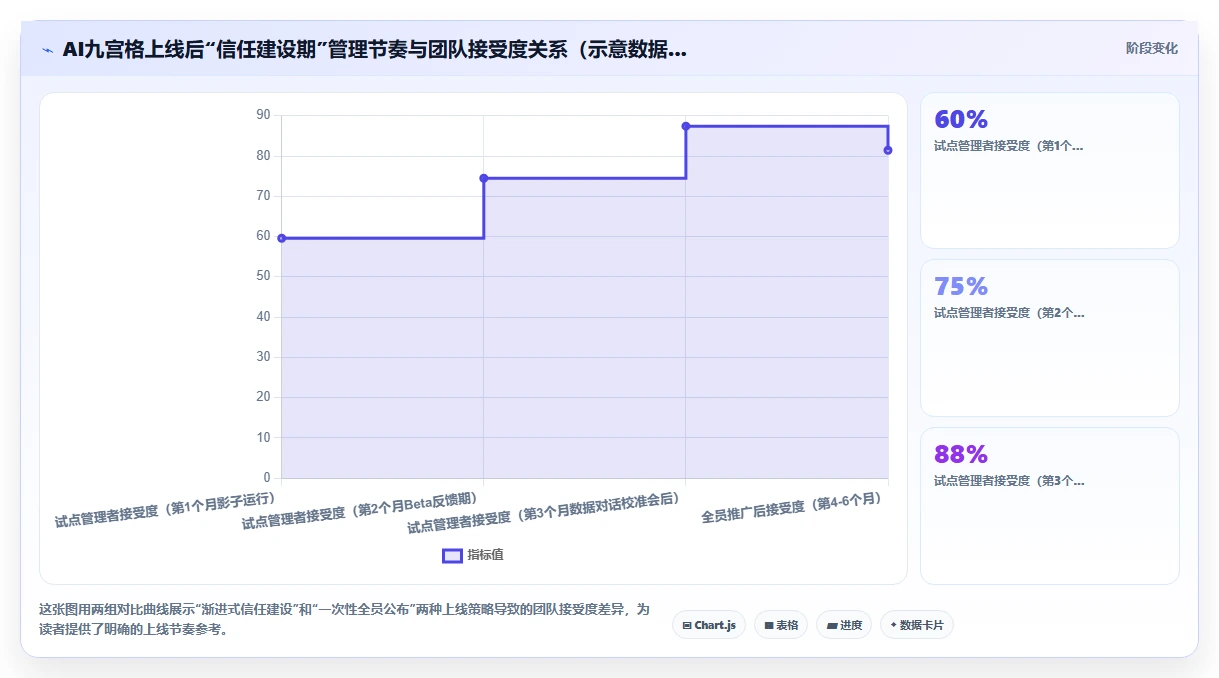Open the 60% metric card

tap(1050, 170)
